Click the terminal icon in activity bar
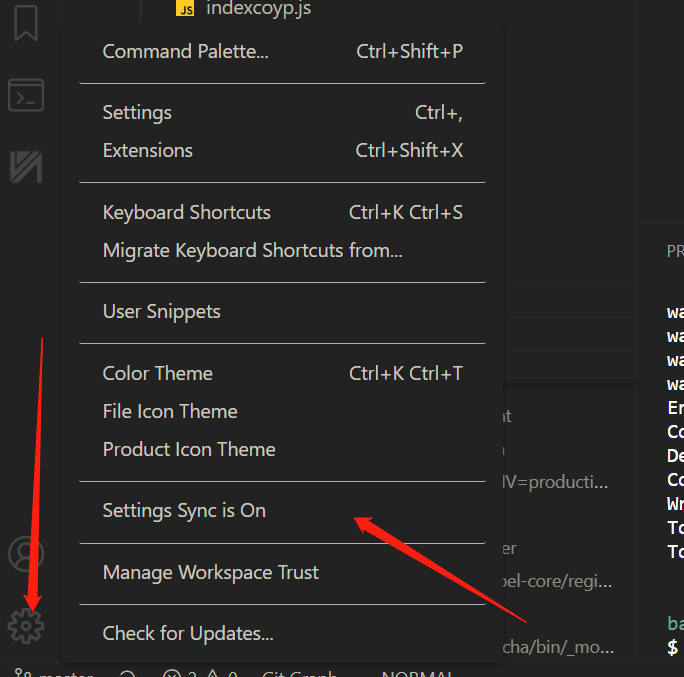This screenshot has height=677, width=684. [x=25, y=96]
